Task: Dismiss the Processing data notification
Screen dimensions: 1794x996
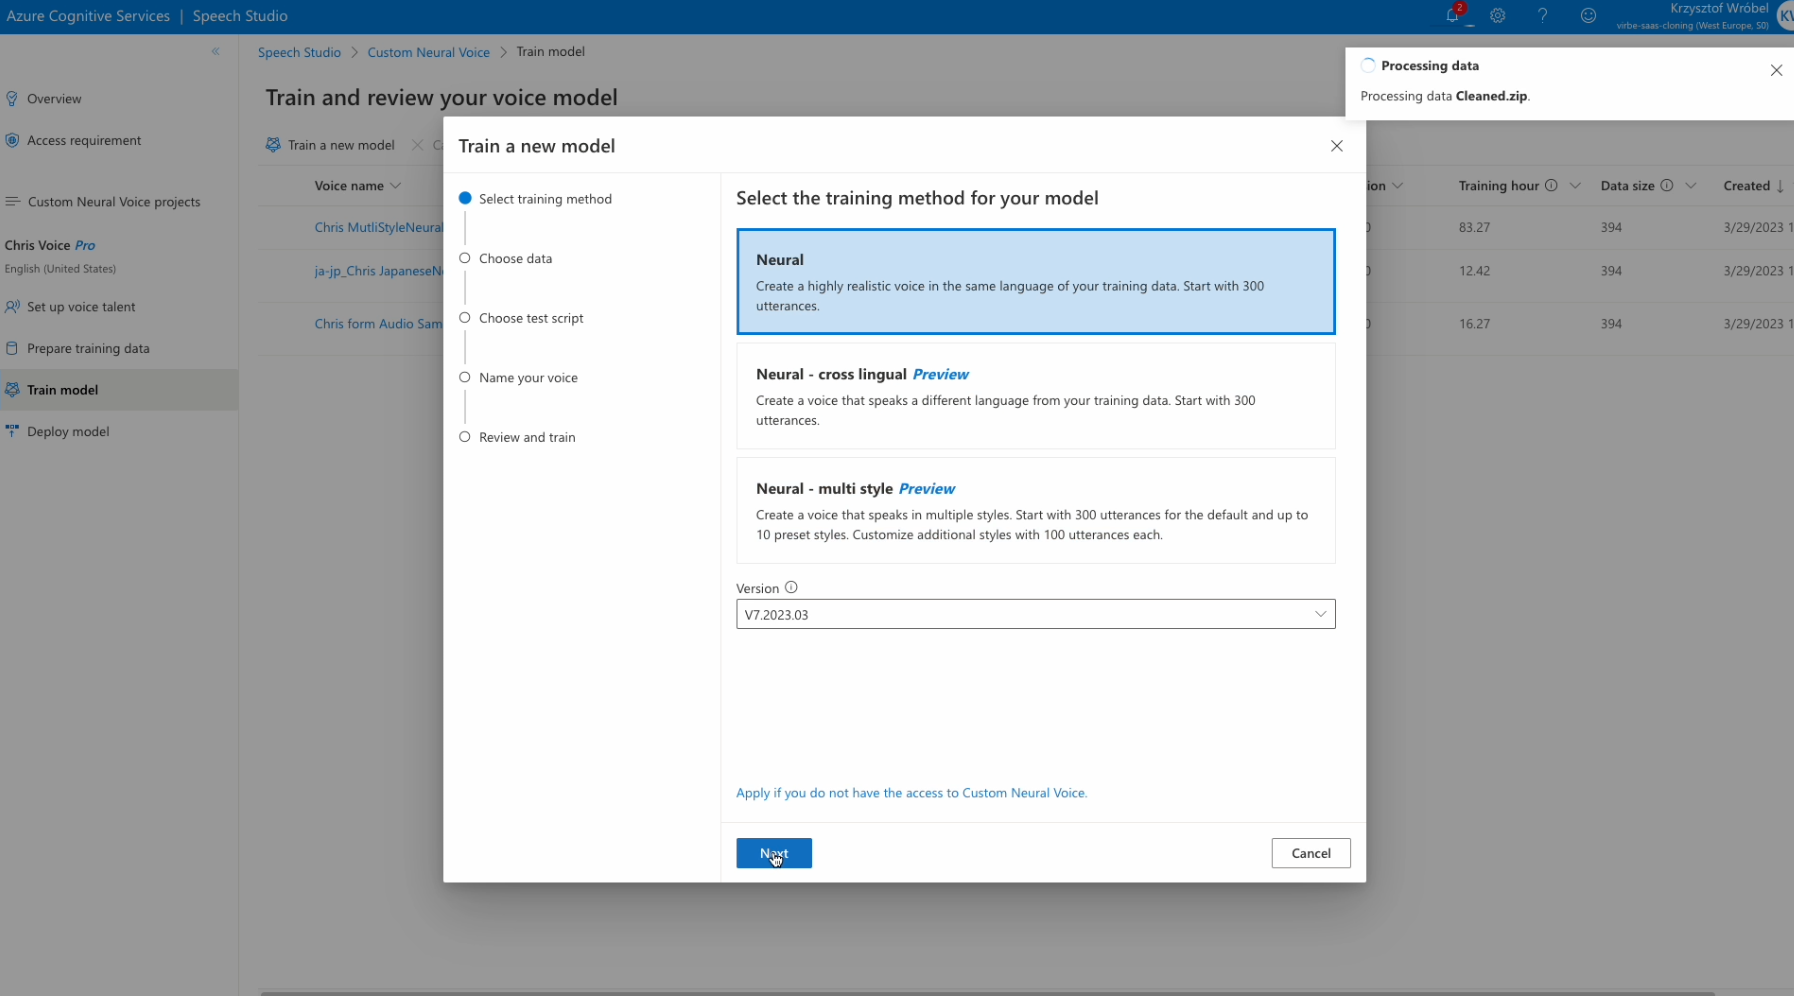Action: (1776, 70)
